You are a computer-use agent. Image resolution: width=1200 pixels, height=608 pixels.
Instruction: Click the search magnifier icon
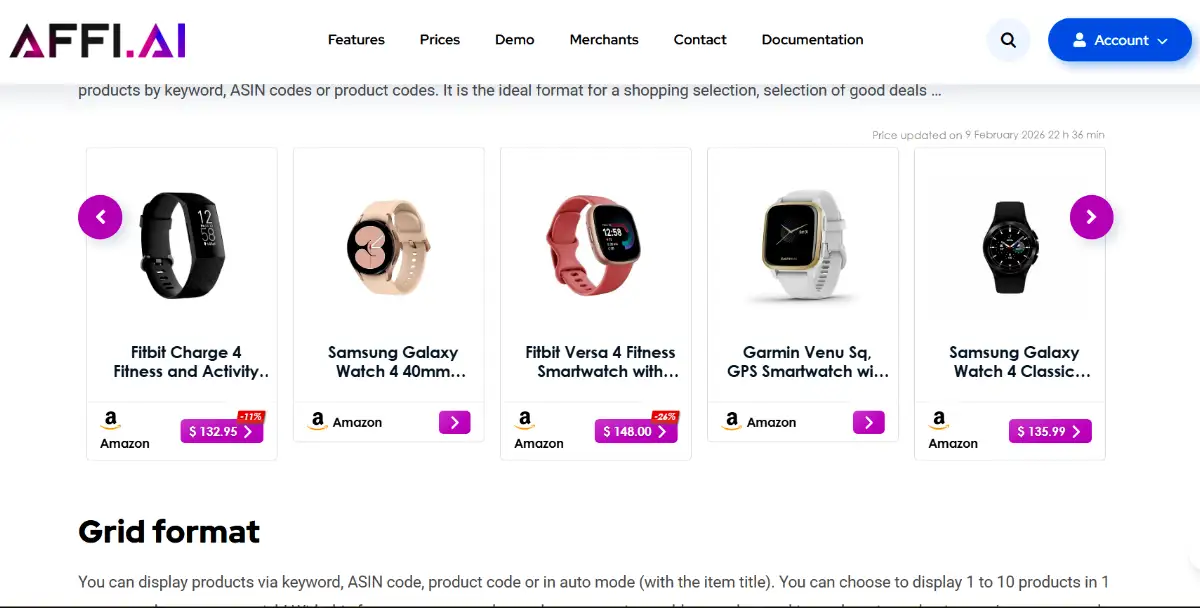1008,40
